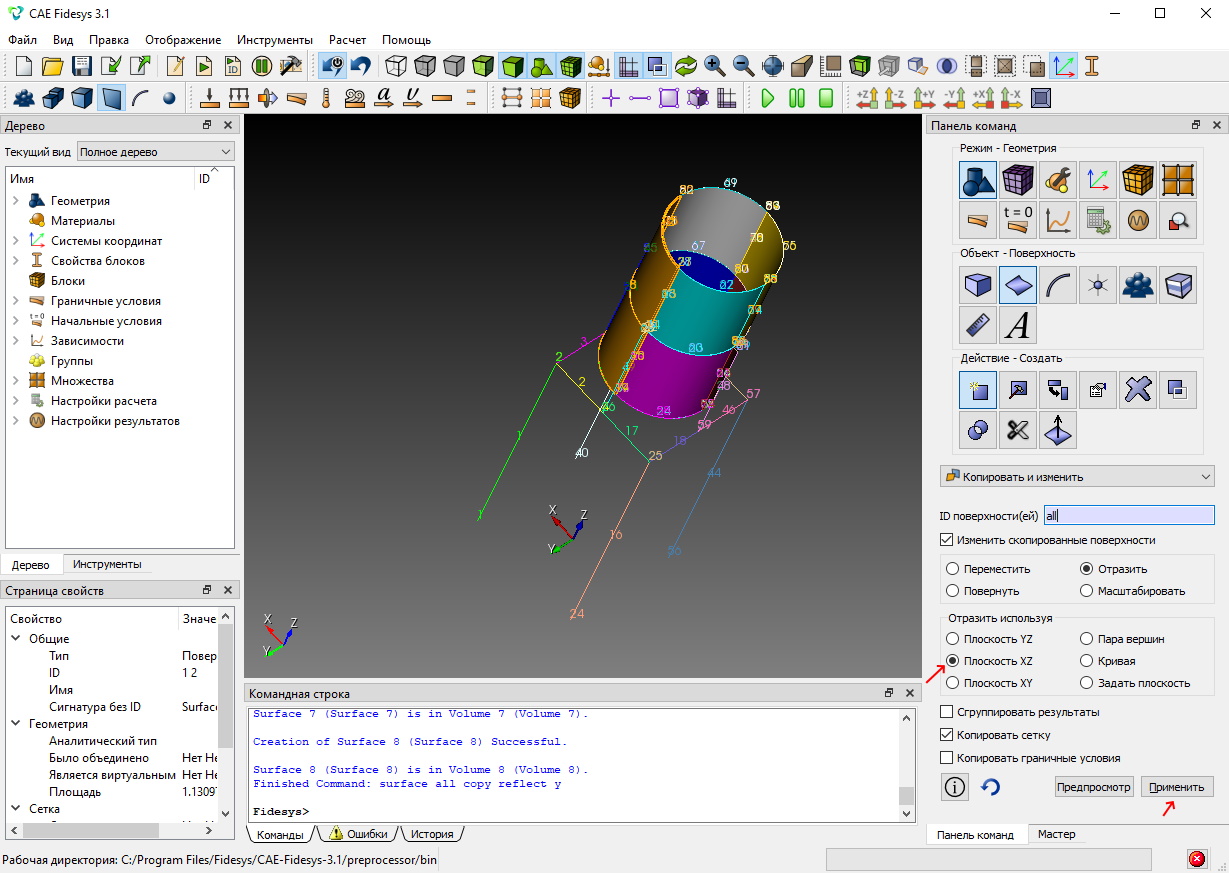Switch to the История tab

click(432, 834)
